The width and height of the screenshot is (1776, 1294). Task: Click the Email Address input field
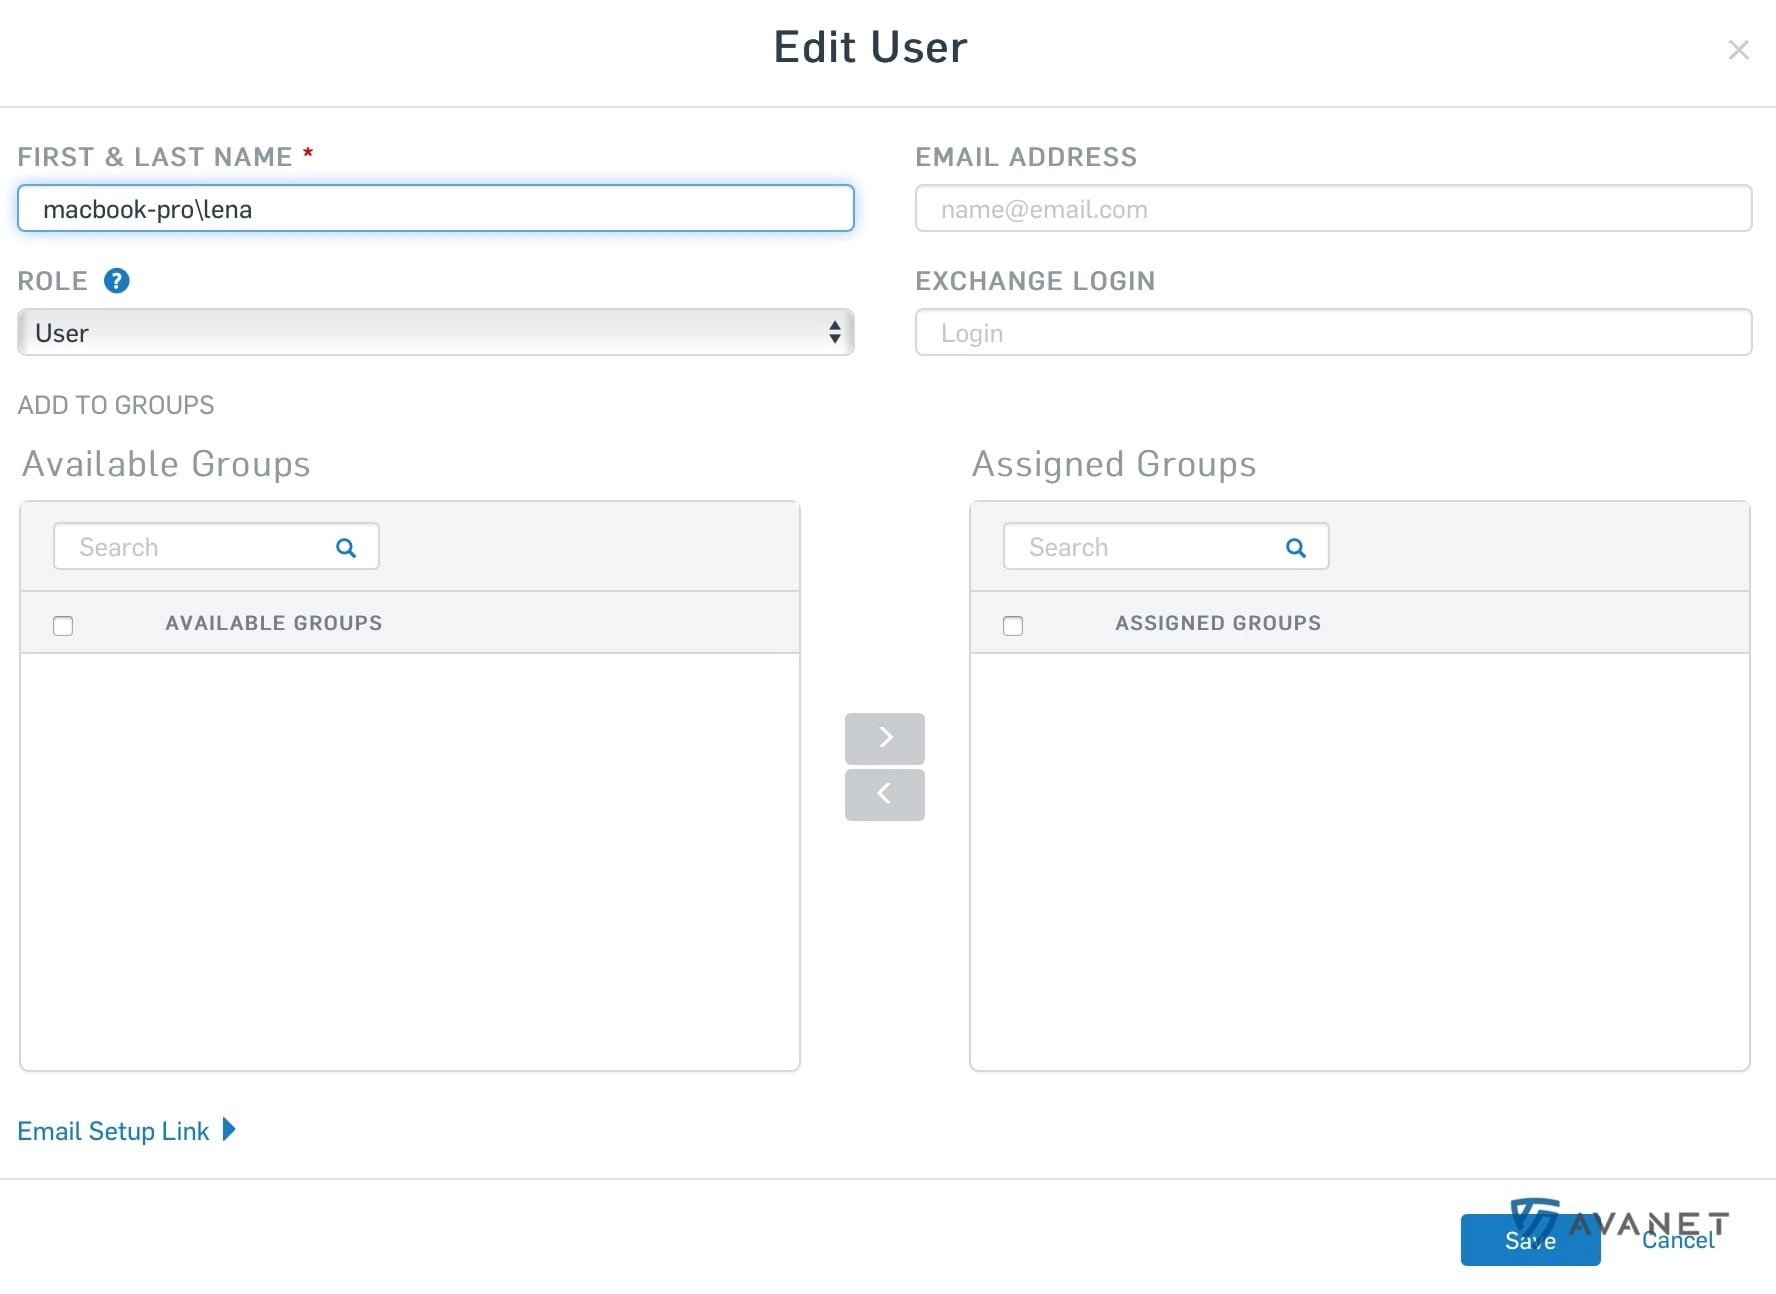(x=1334, y=208)
